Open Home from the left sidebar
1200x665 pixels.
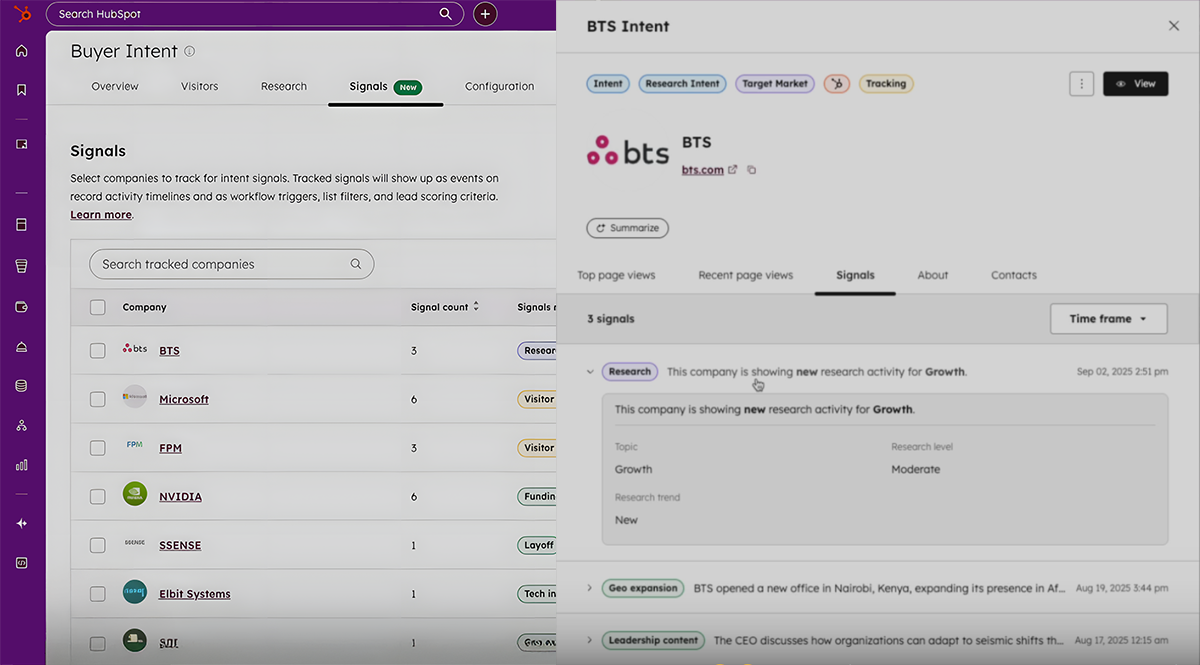21,50
